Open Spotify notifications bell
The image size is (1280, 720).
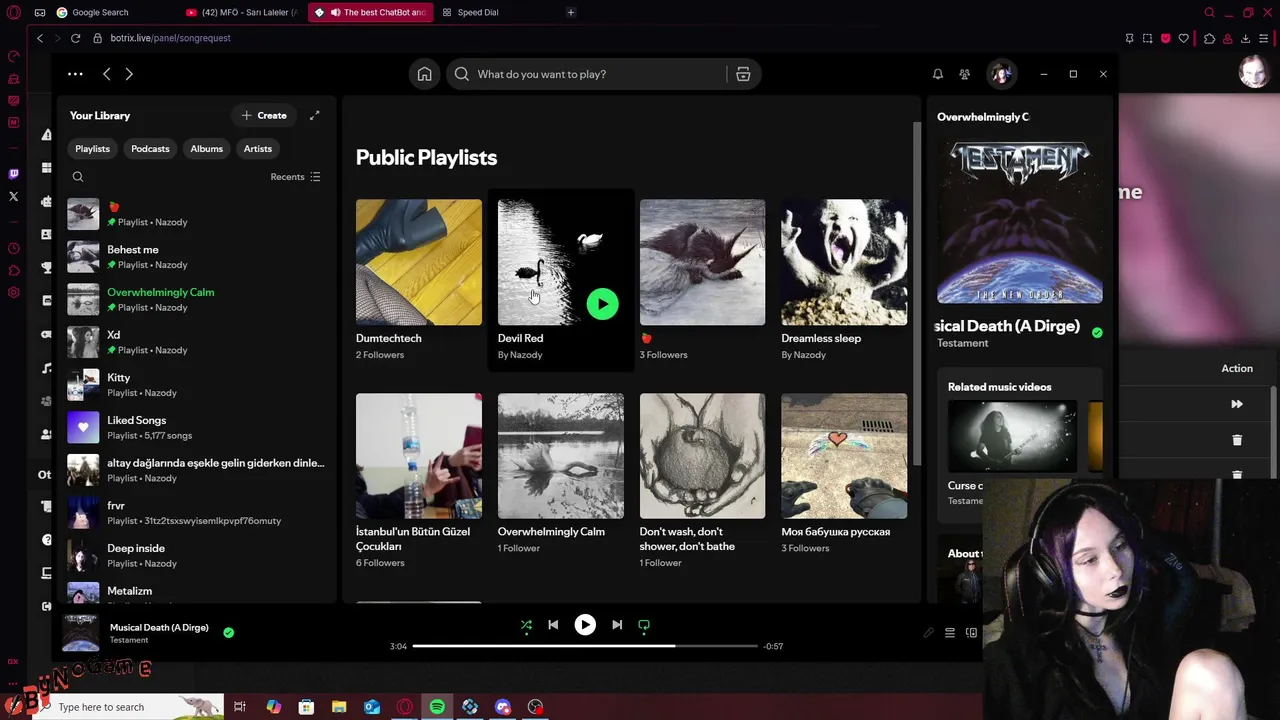click(938, 74)
